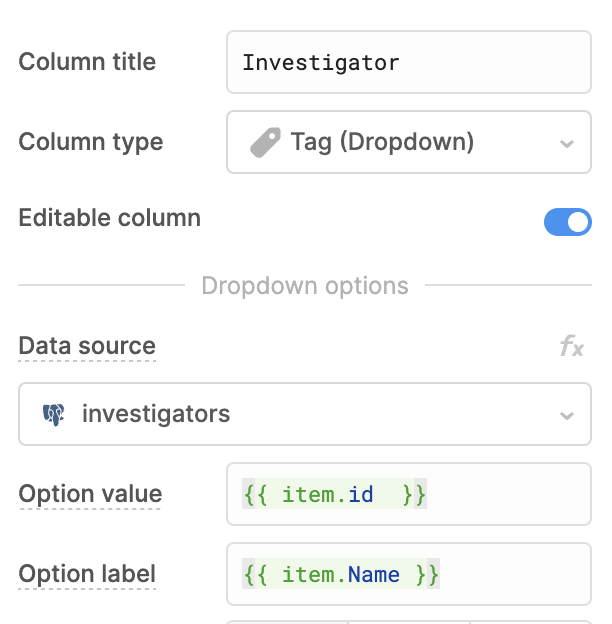Viewport: 612px width, 624px height.
Task: Click the "item.Name" text in Option label
Action: [x=341, y=575]
